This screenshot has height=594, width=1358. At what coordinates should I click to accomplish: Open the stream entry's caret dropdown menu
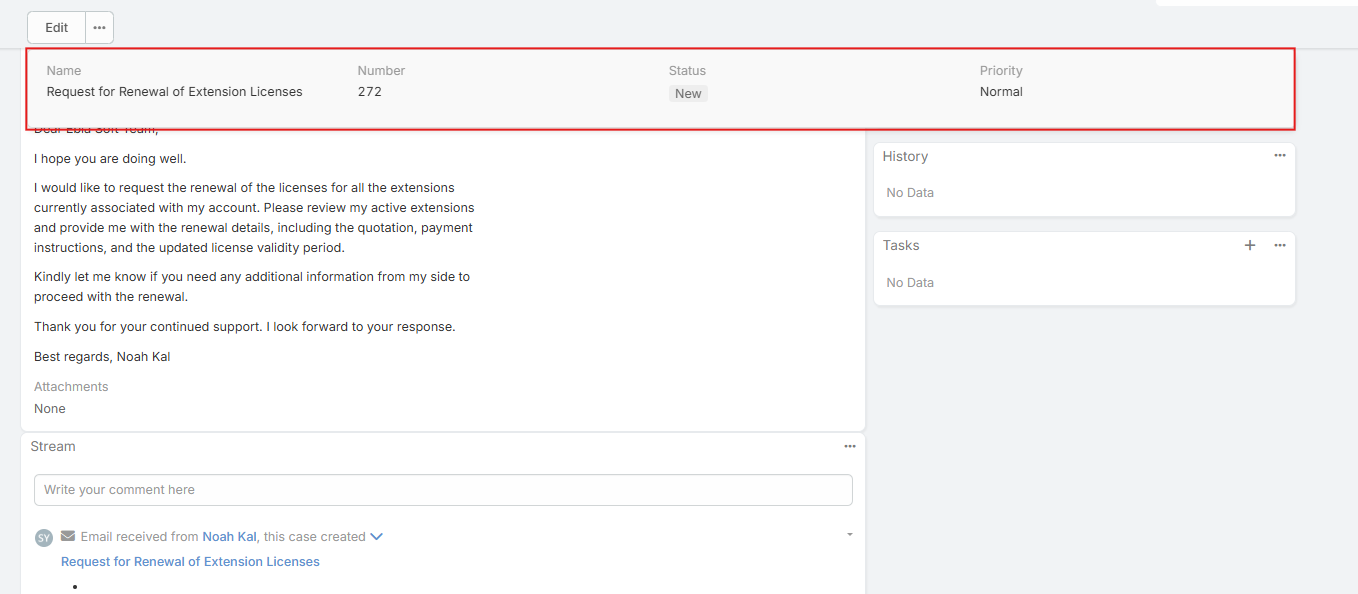pos(849,535)
